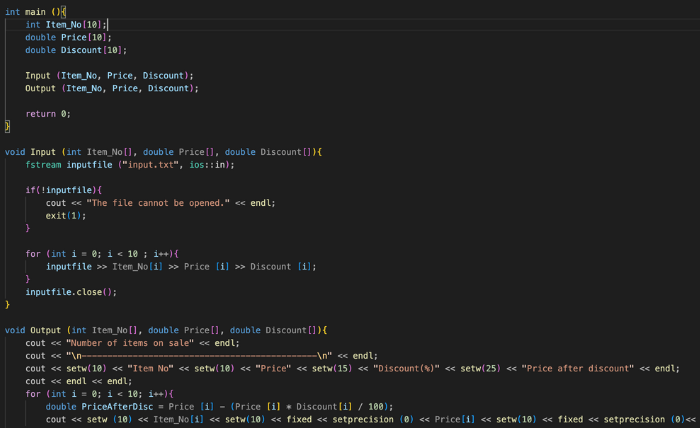Click the exit(1) call

(62, 216)
